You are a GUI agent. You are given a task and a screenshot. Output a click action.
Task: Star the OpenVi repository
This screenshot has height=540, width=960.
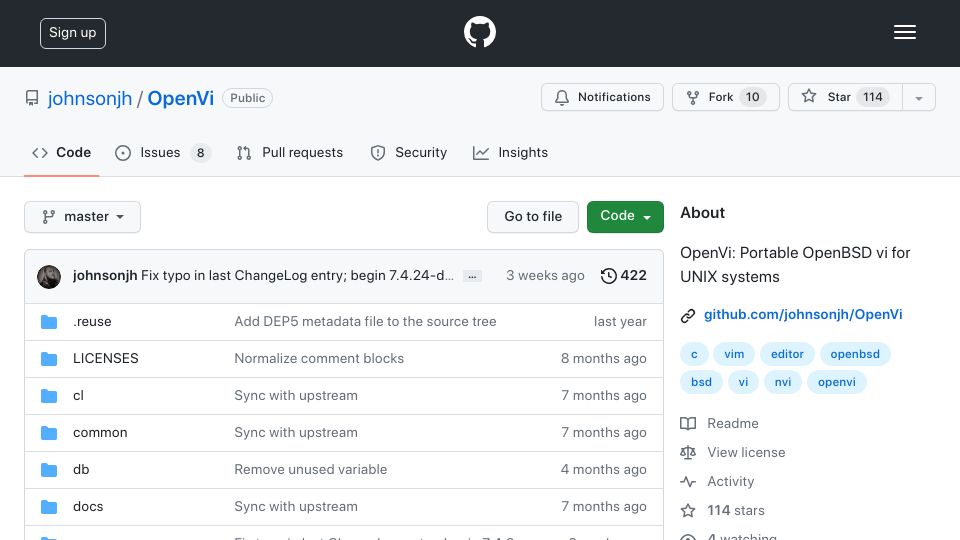[845, 97]
